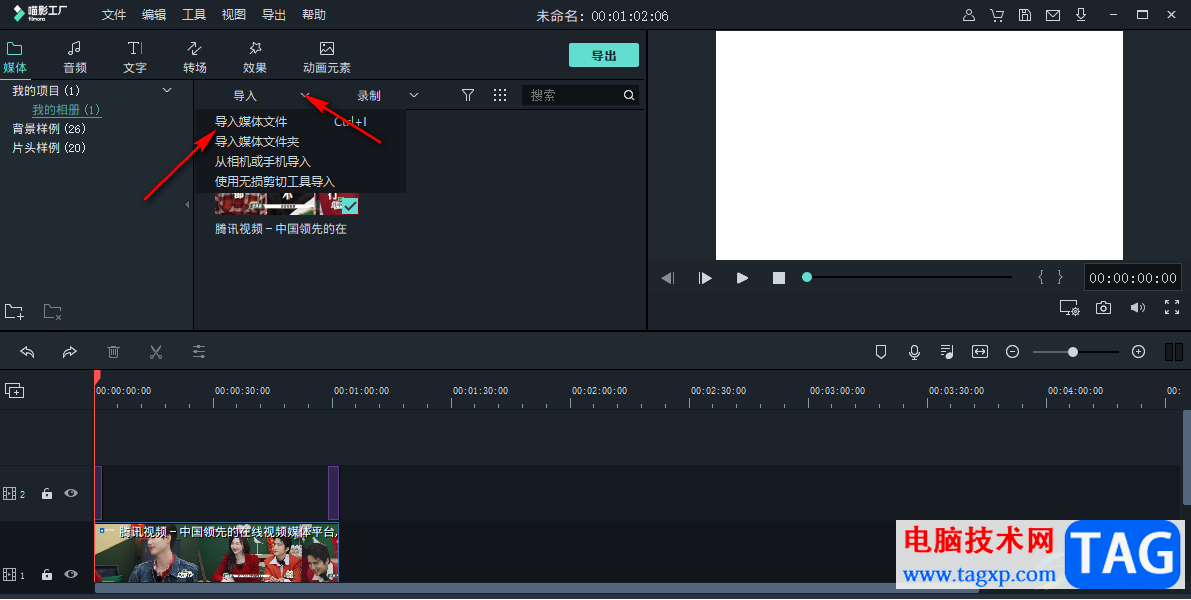Open the audio mixer icon
Image resolution: width=1191 pixels, height=600 pixels.
pyautogui.click(x=946, y=352)
